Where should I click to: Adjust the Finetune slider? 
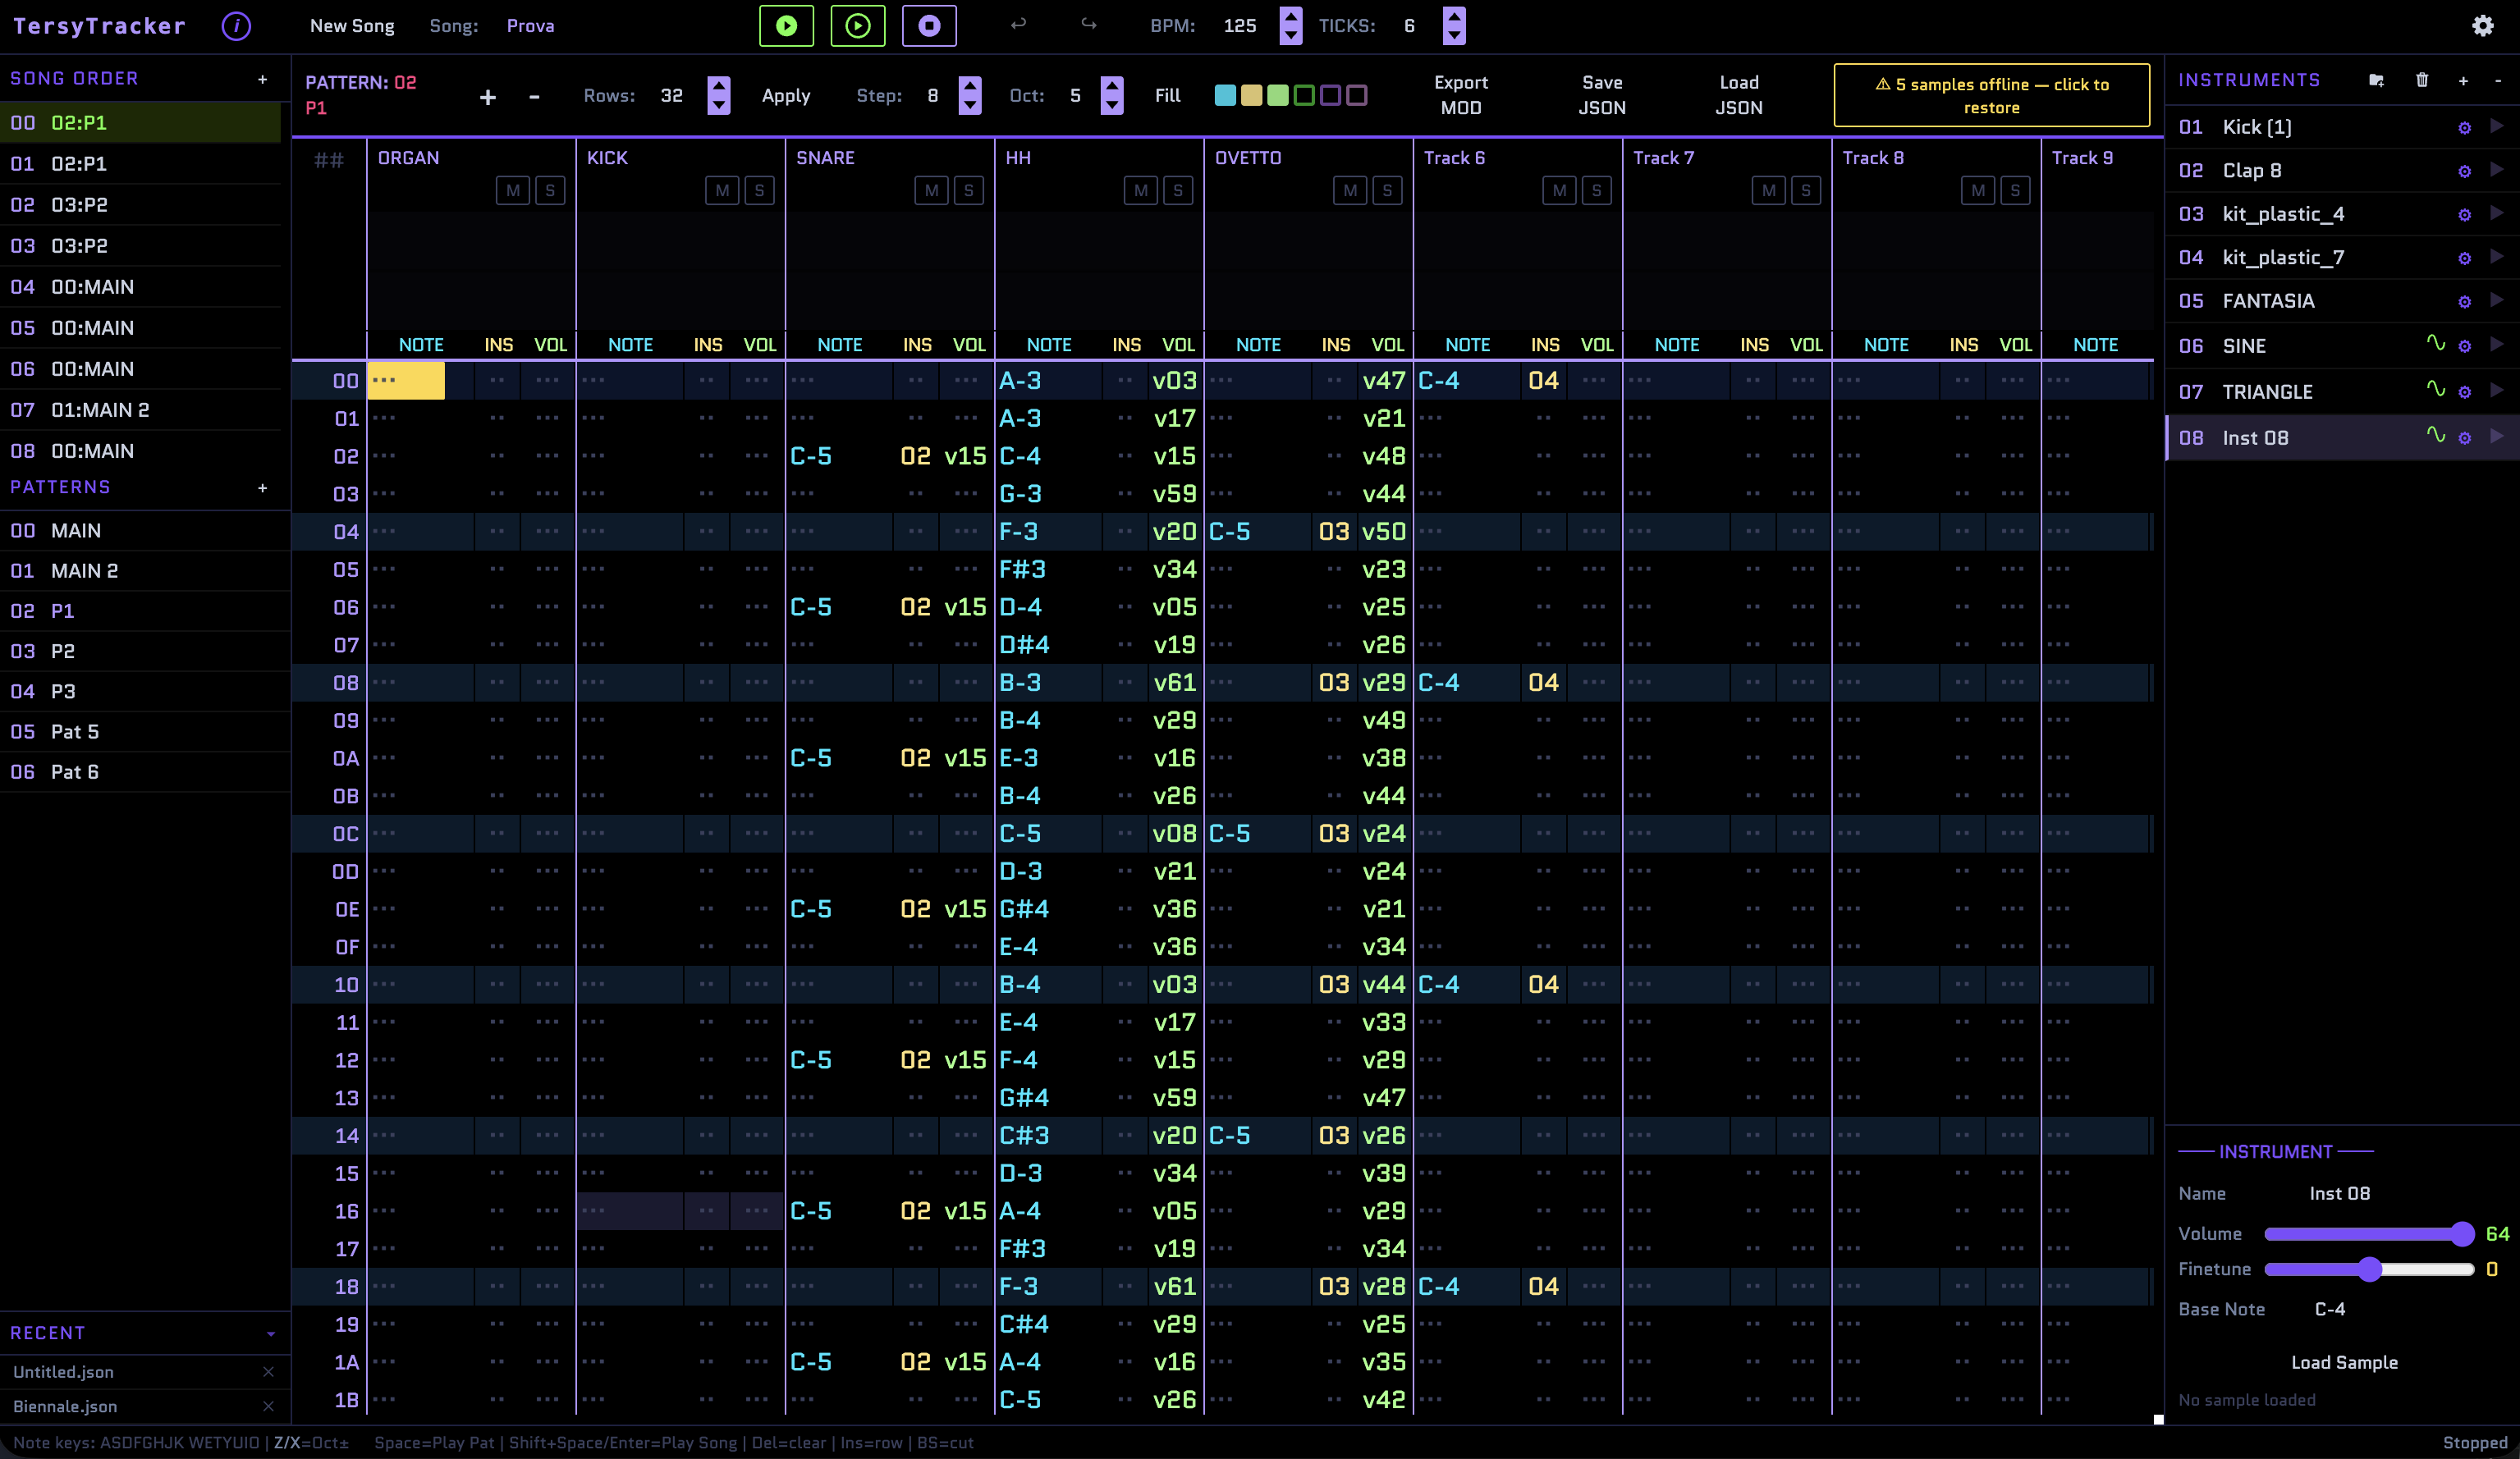pyautogui.click(x=2369, y=1270)
